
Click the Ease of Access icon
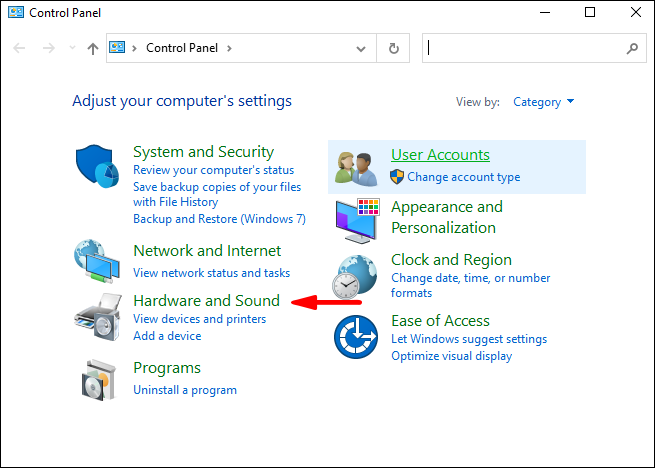[355, 338]
